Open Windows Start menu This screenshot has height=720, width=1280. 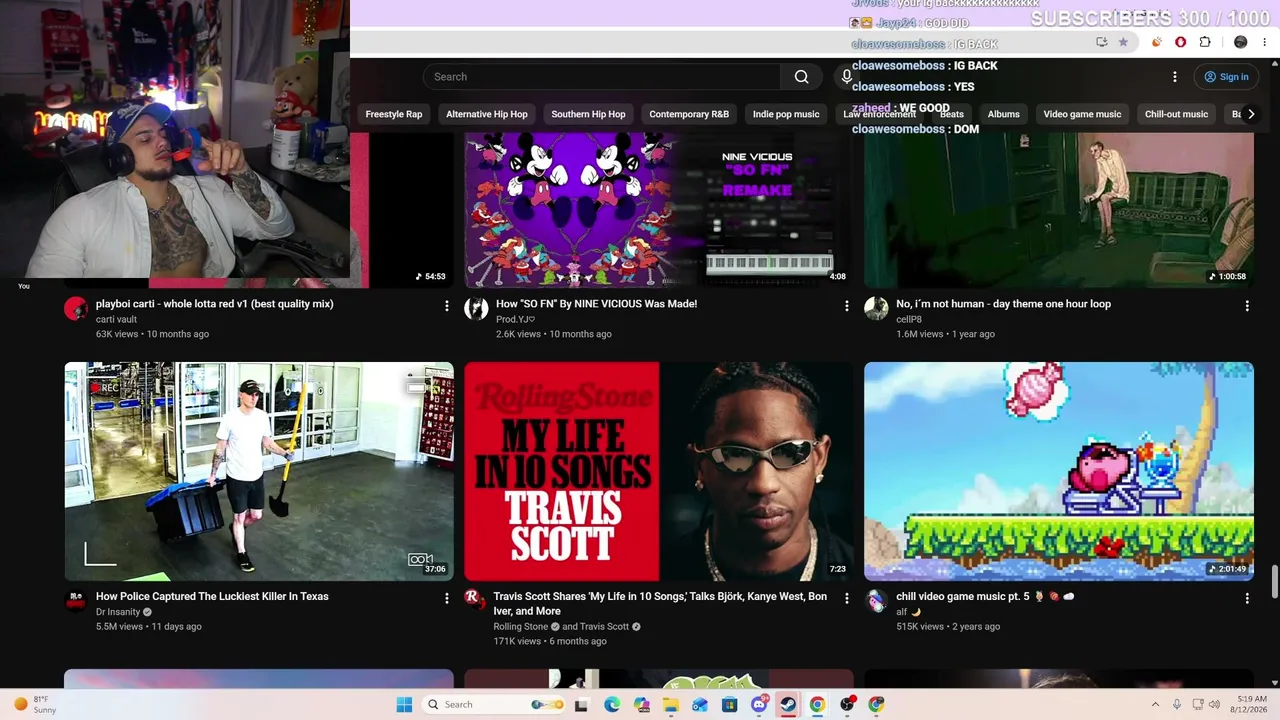click(x=404, y=704)
